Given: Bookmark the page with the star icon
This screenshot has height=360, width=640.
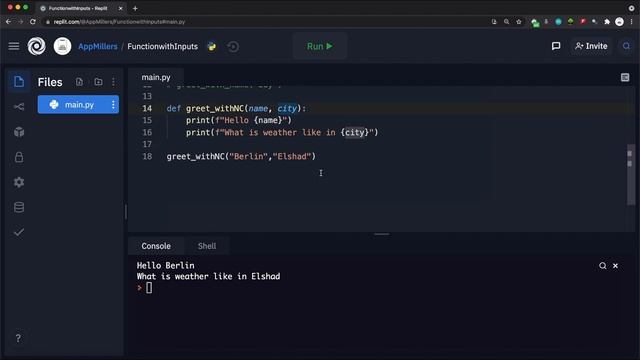Looking at the screenshot, I should (519, 22).
